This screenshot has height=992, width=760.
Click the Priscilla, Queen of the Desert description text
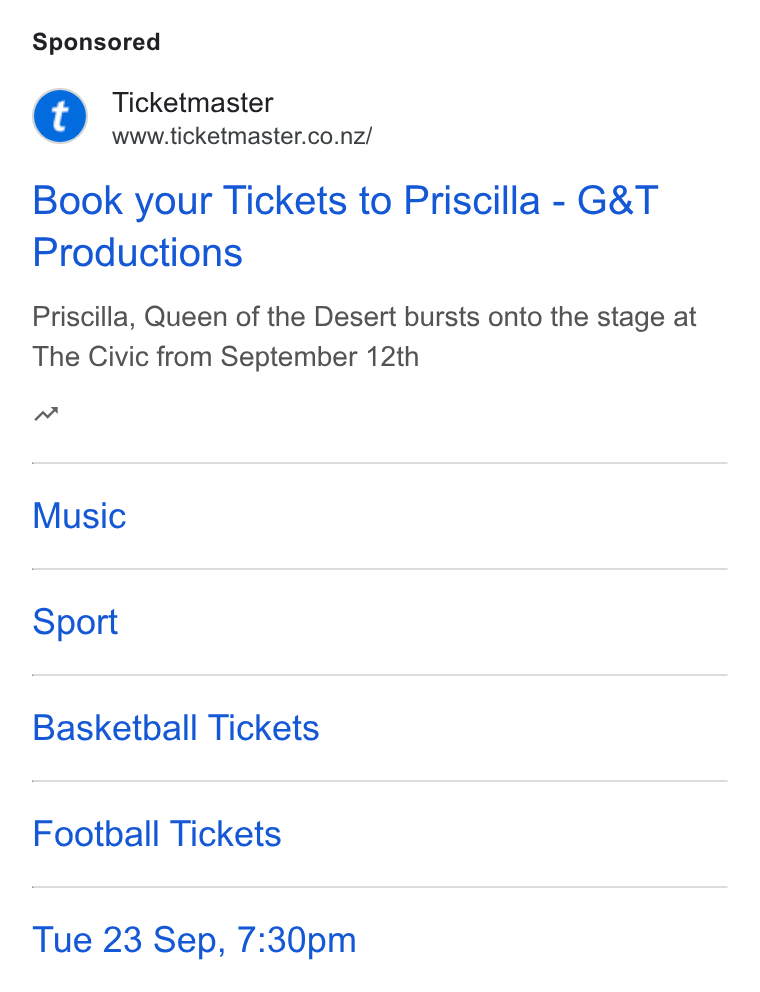364,337
